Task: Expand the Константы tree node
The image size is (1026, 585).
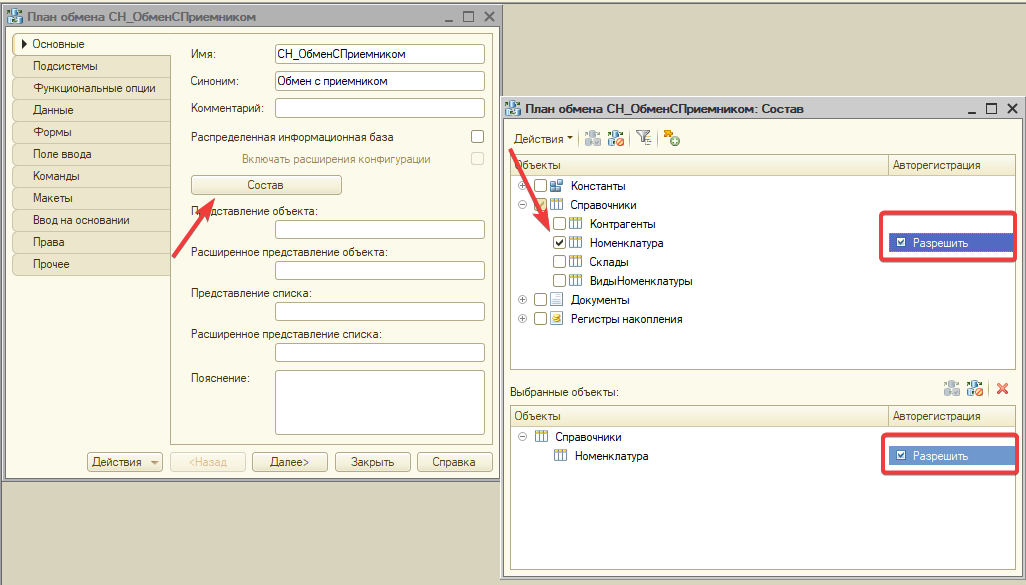Action: (522, 186)
